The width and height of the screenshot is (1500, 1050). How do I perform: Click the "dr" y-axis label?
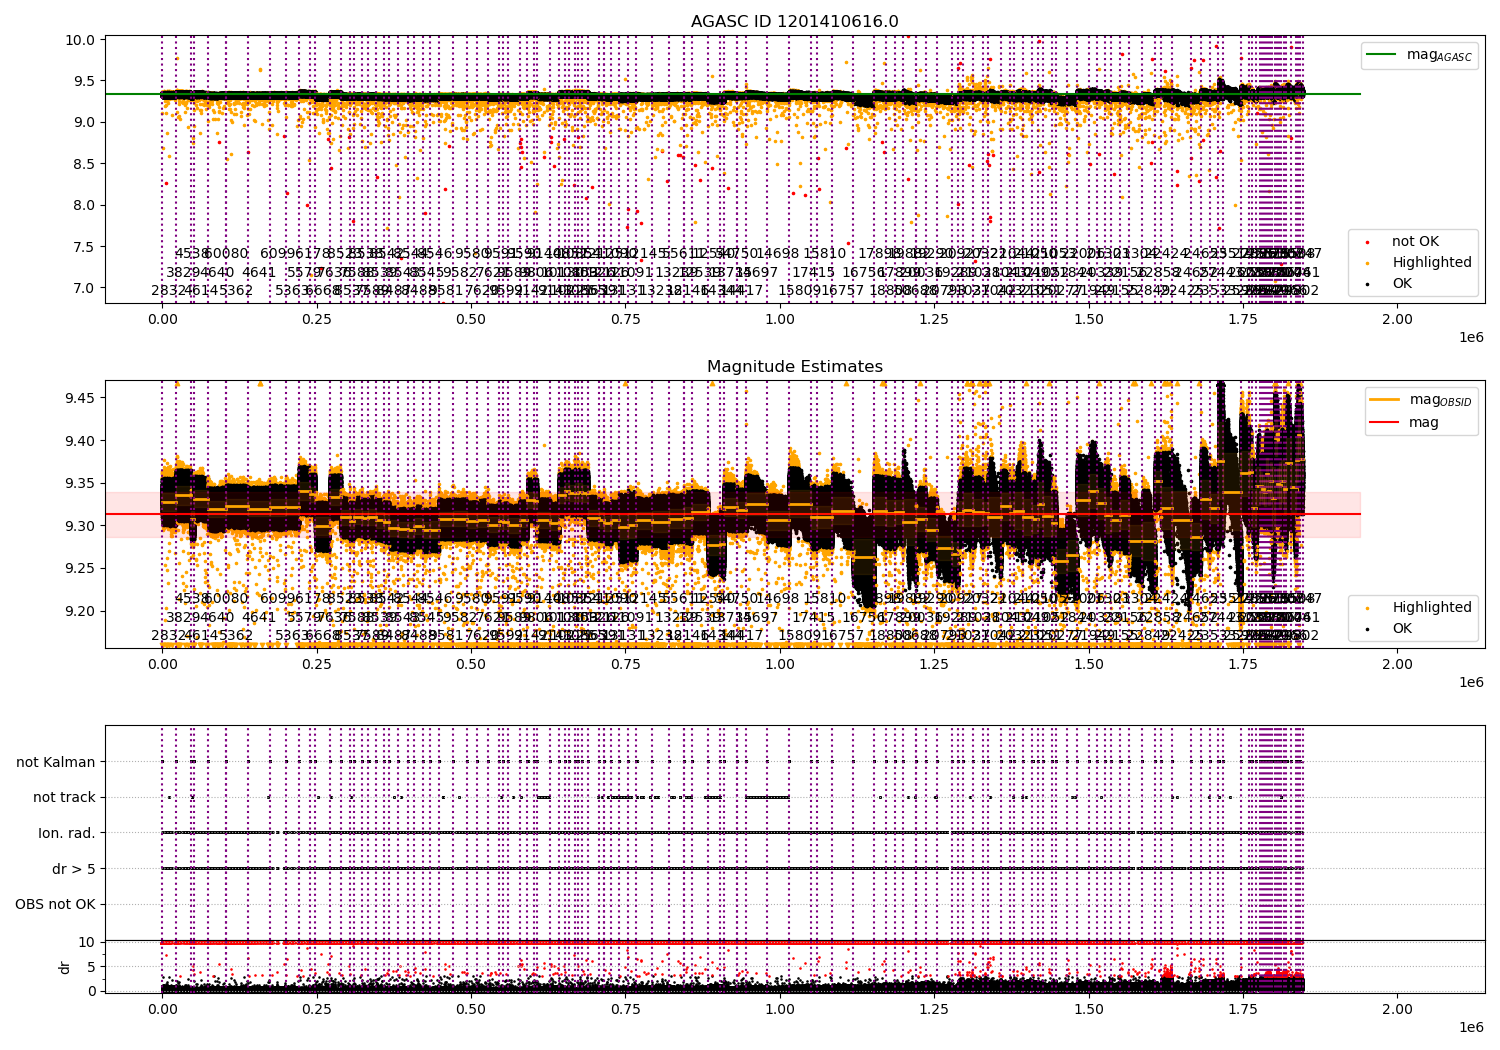click(65, 967)
